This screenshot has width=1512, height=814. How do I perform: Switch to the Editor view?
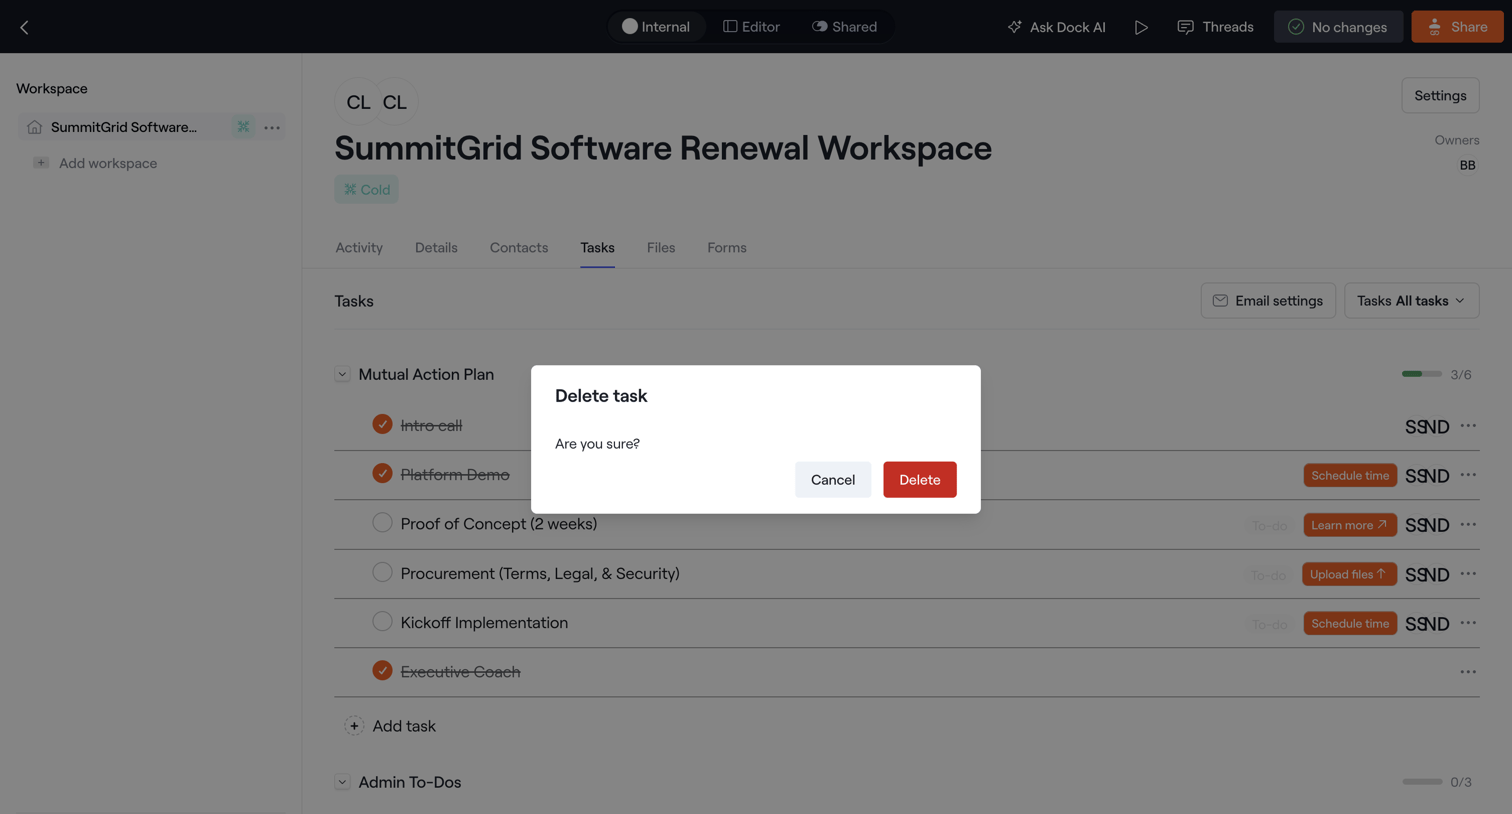(751, 27)
